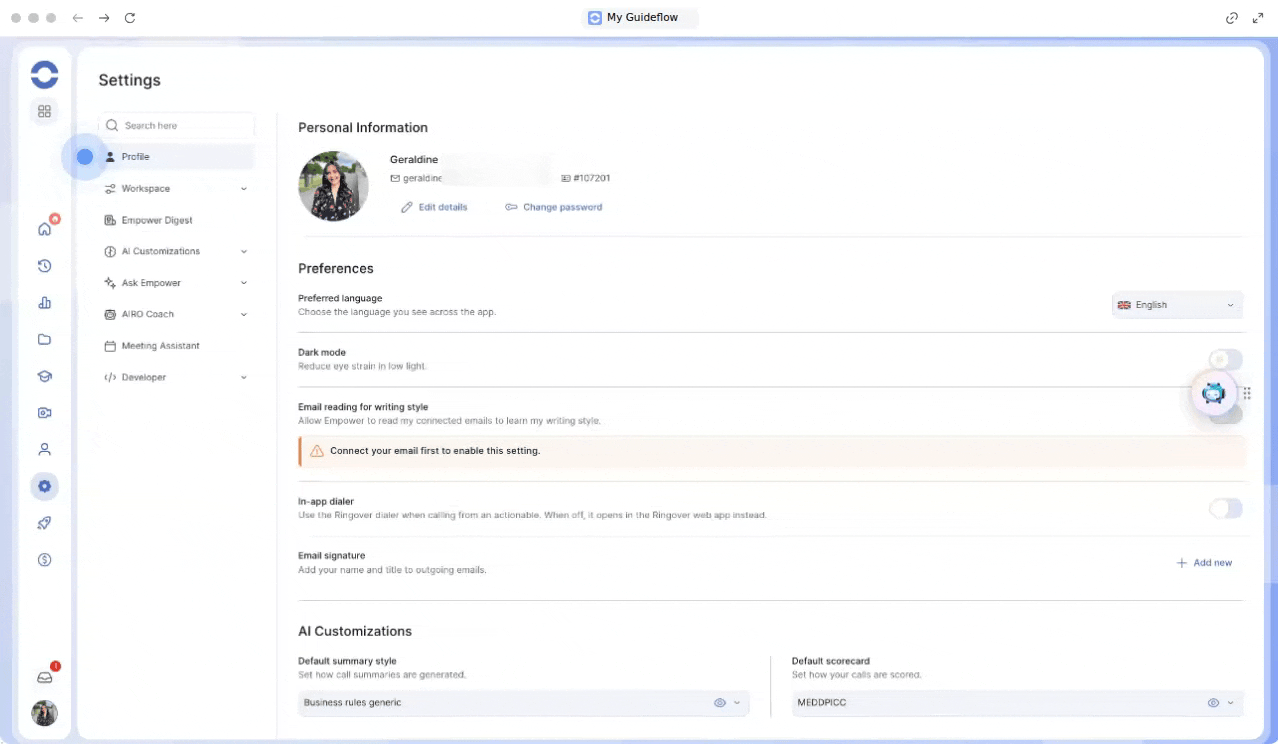Open the dollar sign billing icon
The image size is (1278, 744).
(44, 560)
